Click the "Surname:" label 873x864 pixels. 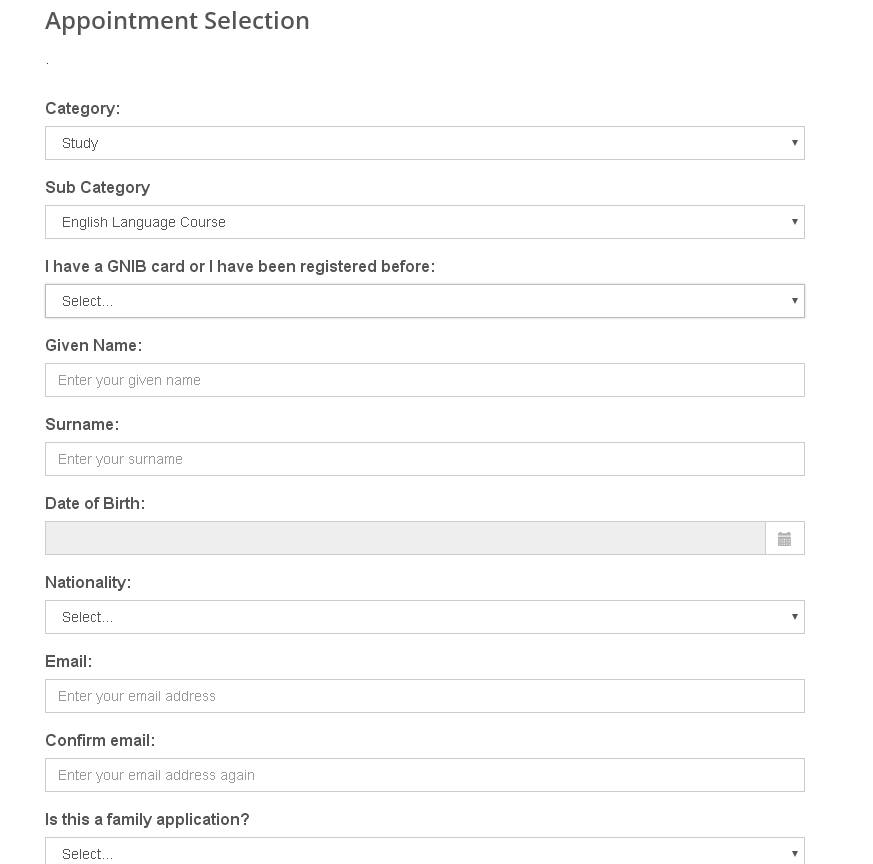[82, 424]
